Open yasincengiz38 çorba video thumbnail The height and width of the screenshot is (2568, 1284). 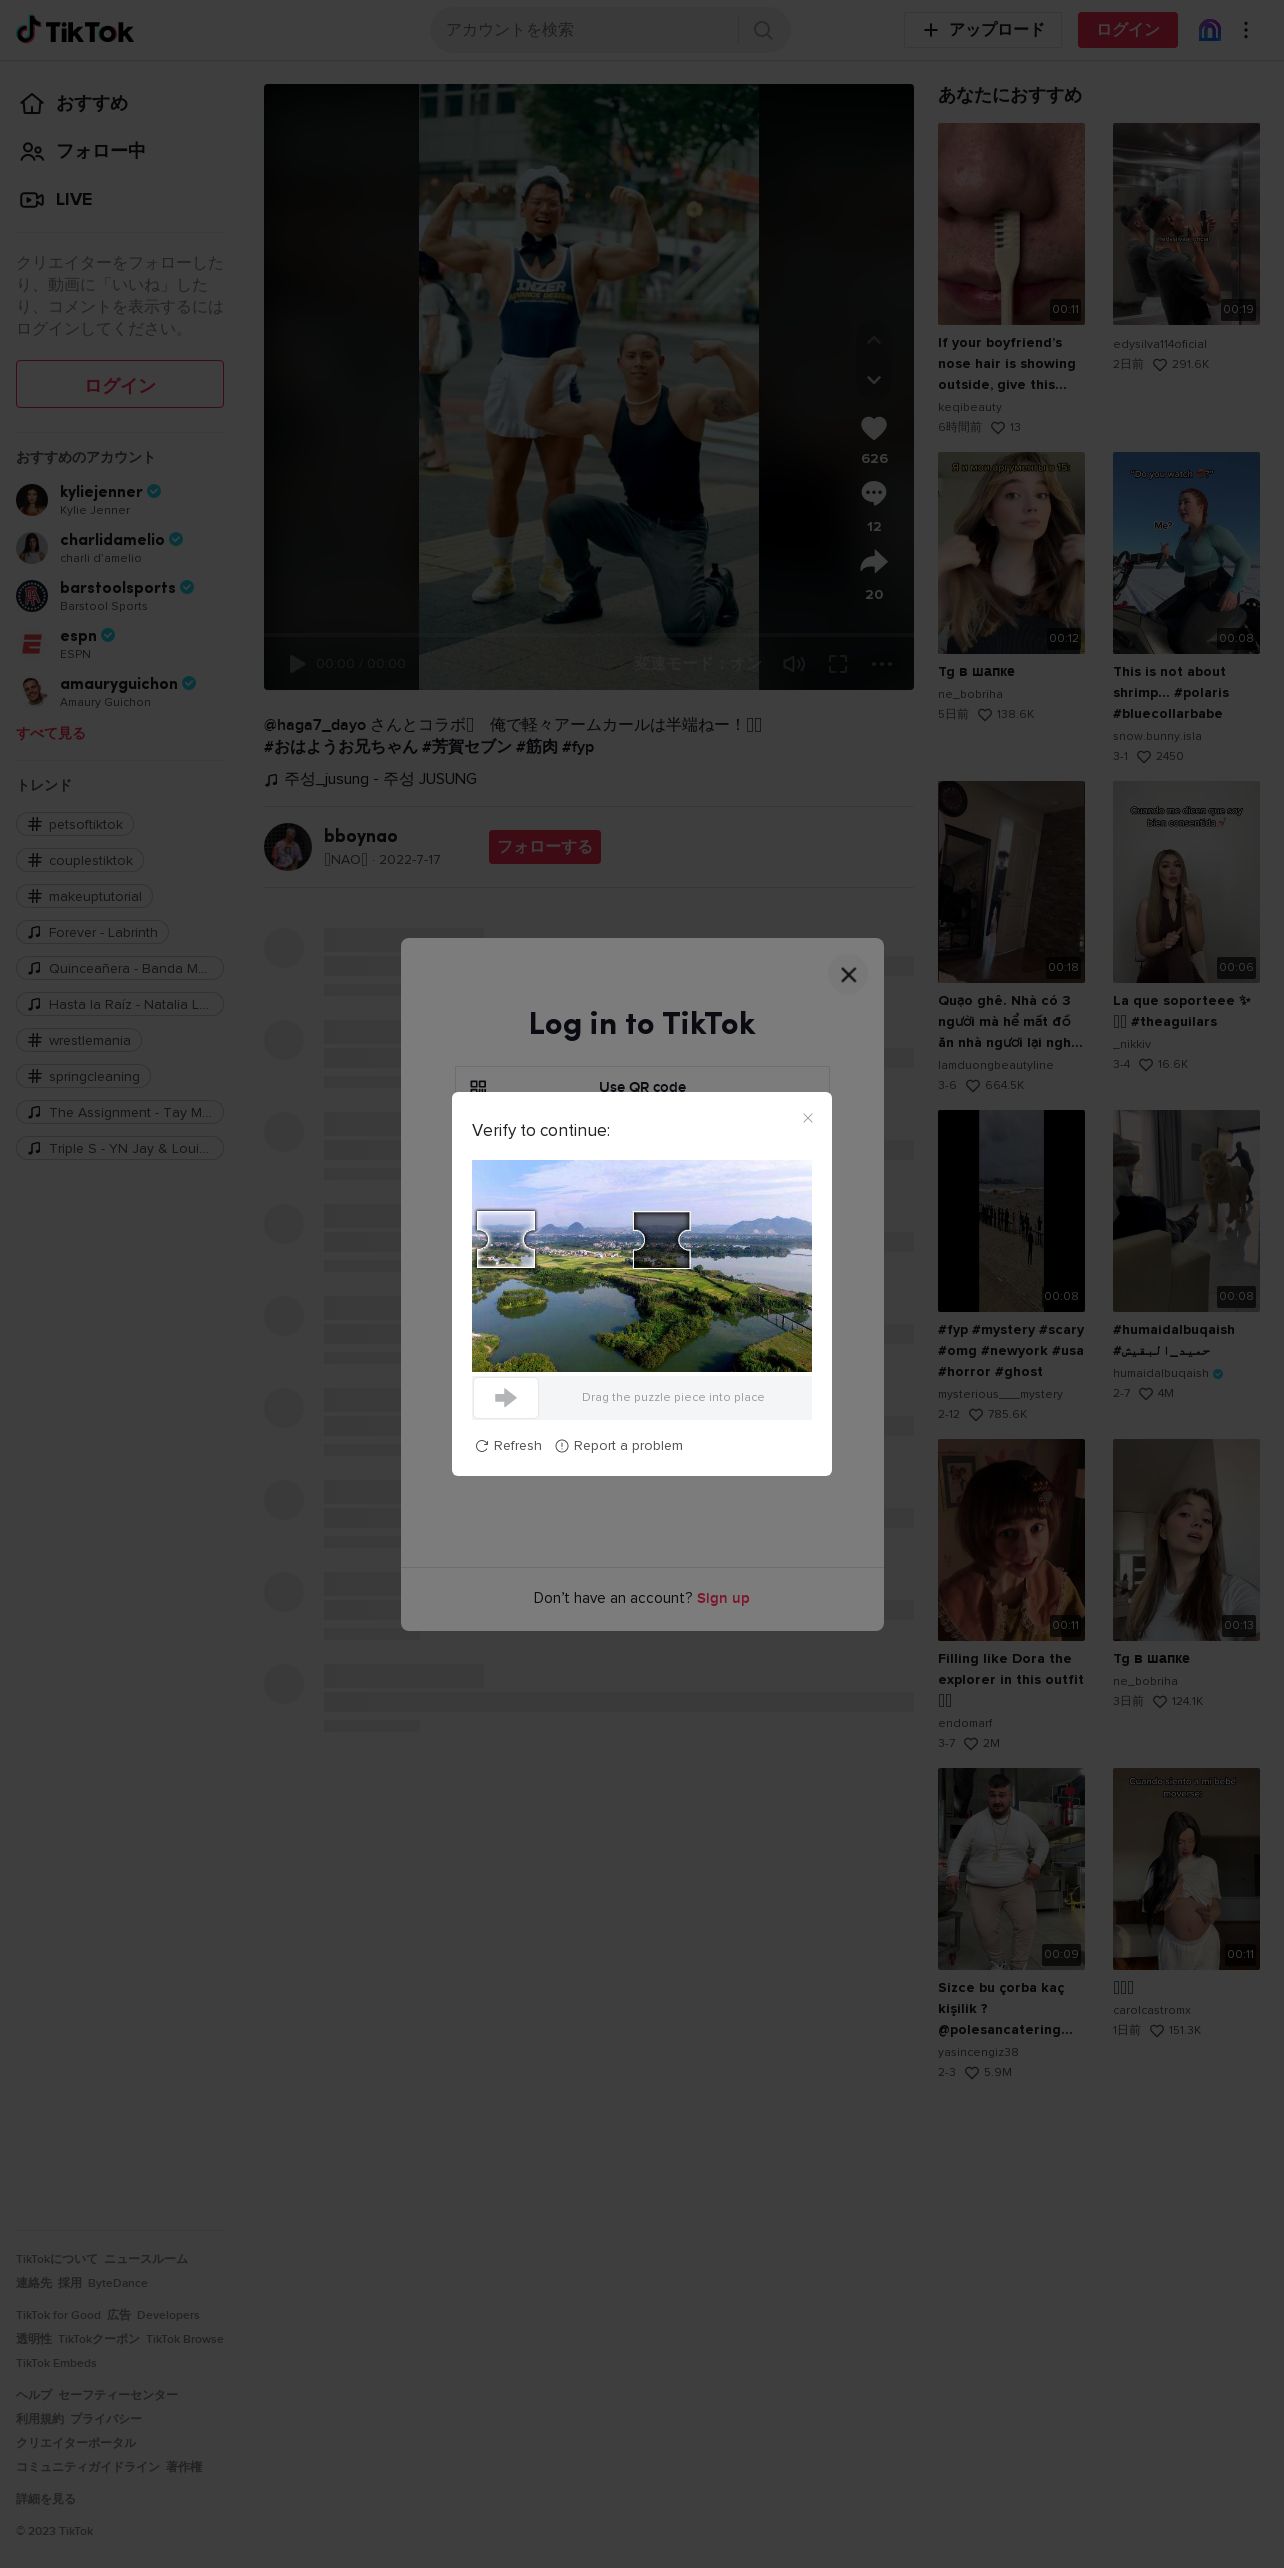[x=1011, y=1869]
